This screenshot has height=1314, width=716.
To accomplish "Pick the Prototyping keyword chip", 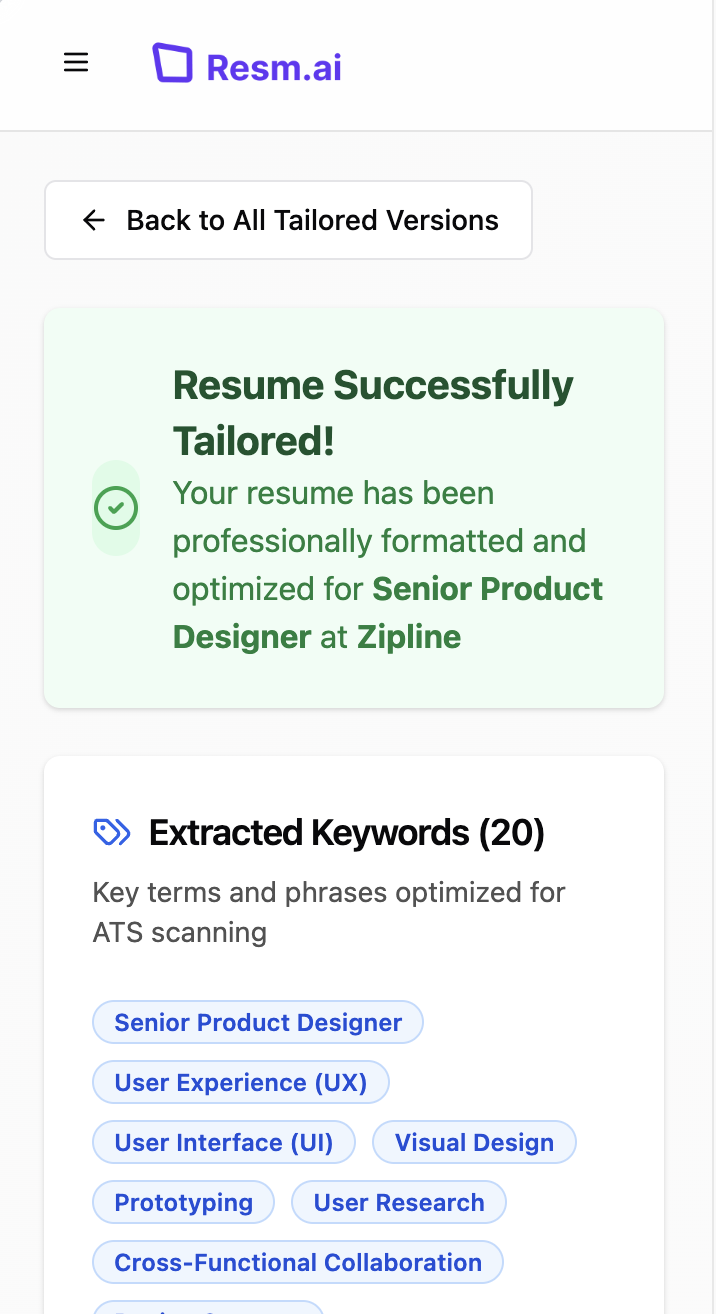I will (183, 1202).
